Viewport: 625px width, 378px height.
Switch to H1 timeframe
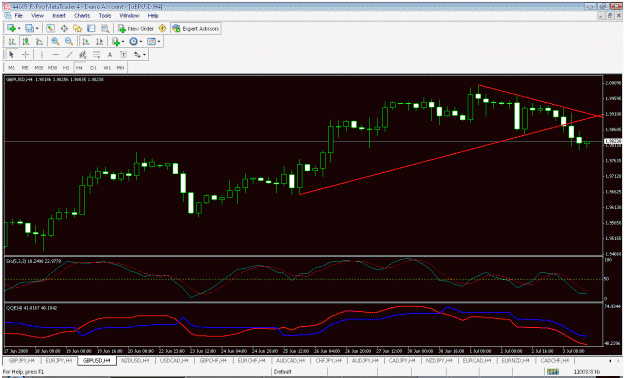tap(66, 68)
